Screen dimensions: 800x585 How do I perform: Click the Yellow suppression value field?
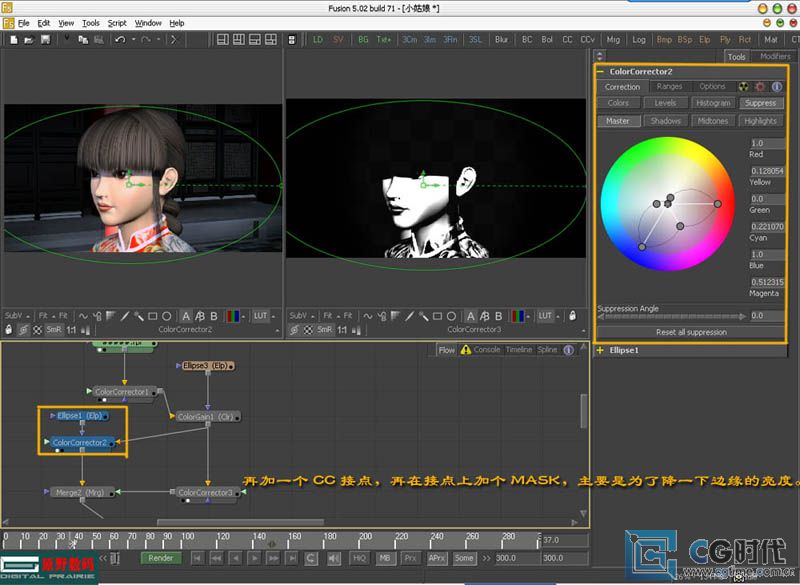767,171
